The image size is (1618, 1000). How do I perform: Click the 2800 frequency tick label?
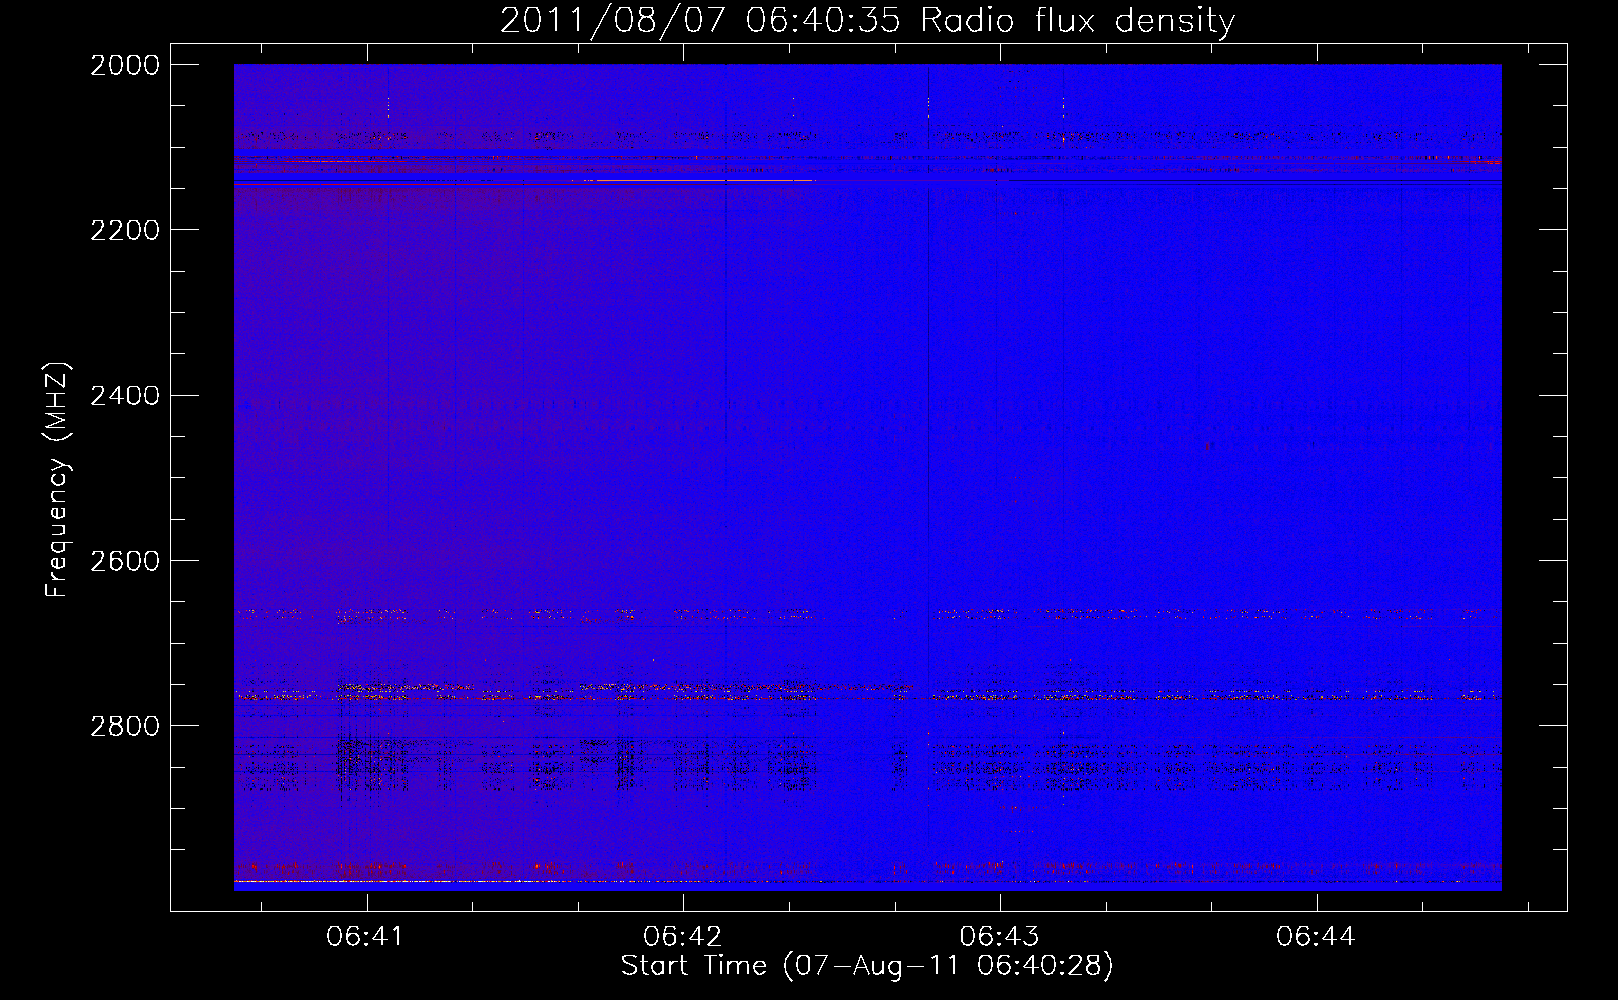125,726
